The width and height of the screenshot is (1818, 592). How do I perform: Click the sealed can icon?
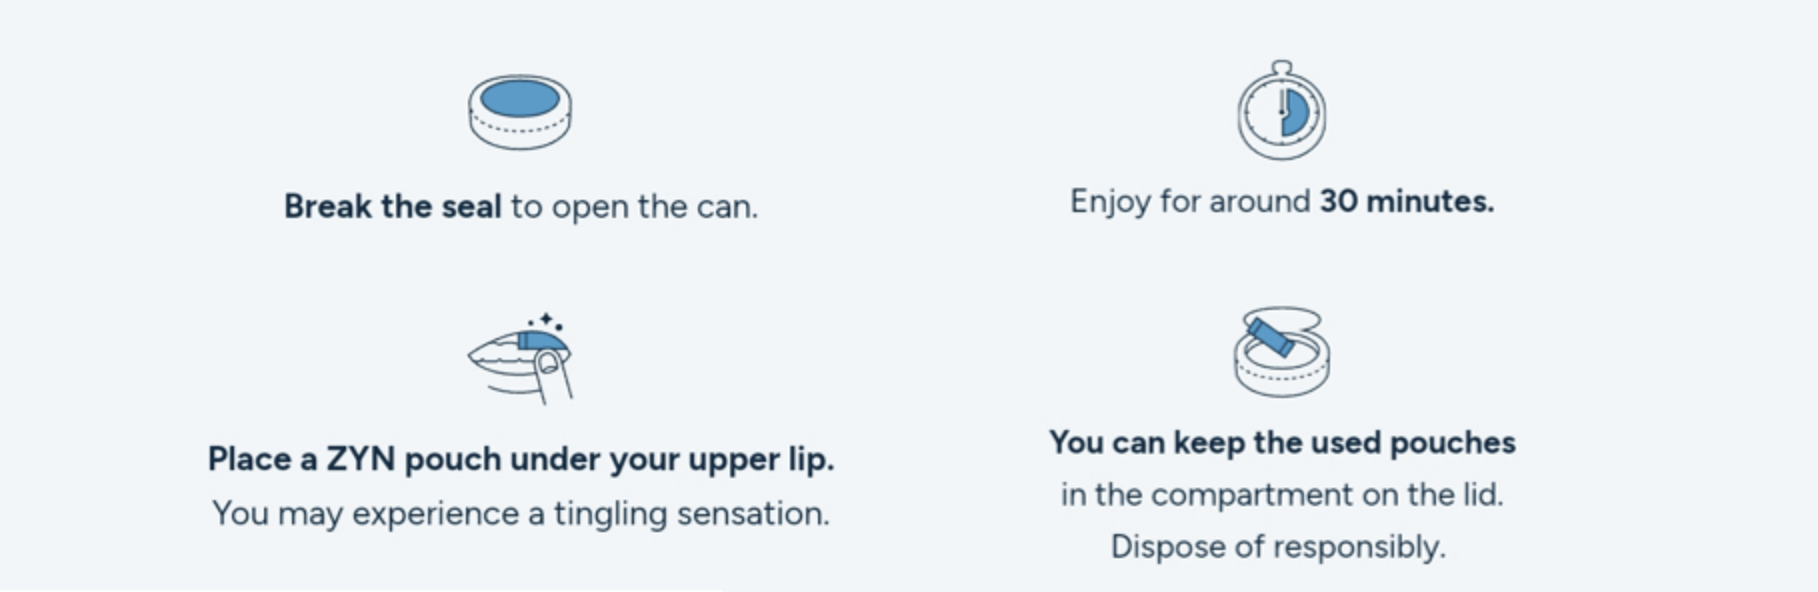point(520,112)
